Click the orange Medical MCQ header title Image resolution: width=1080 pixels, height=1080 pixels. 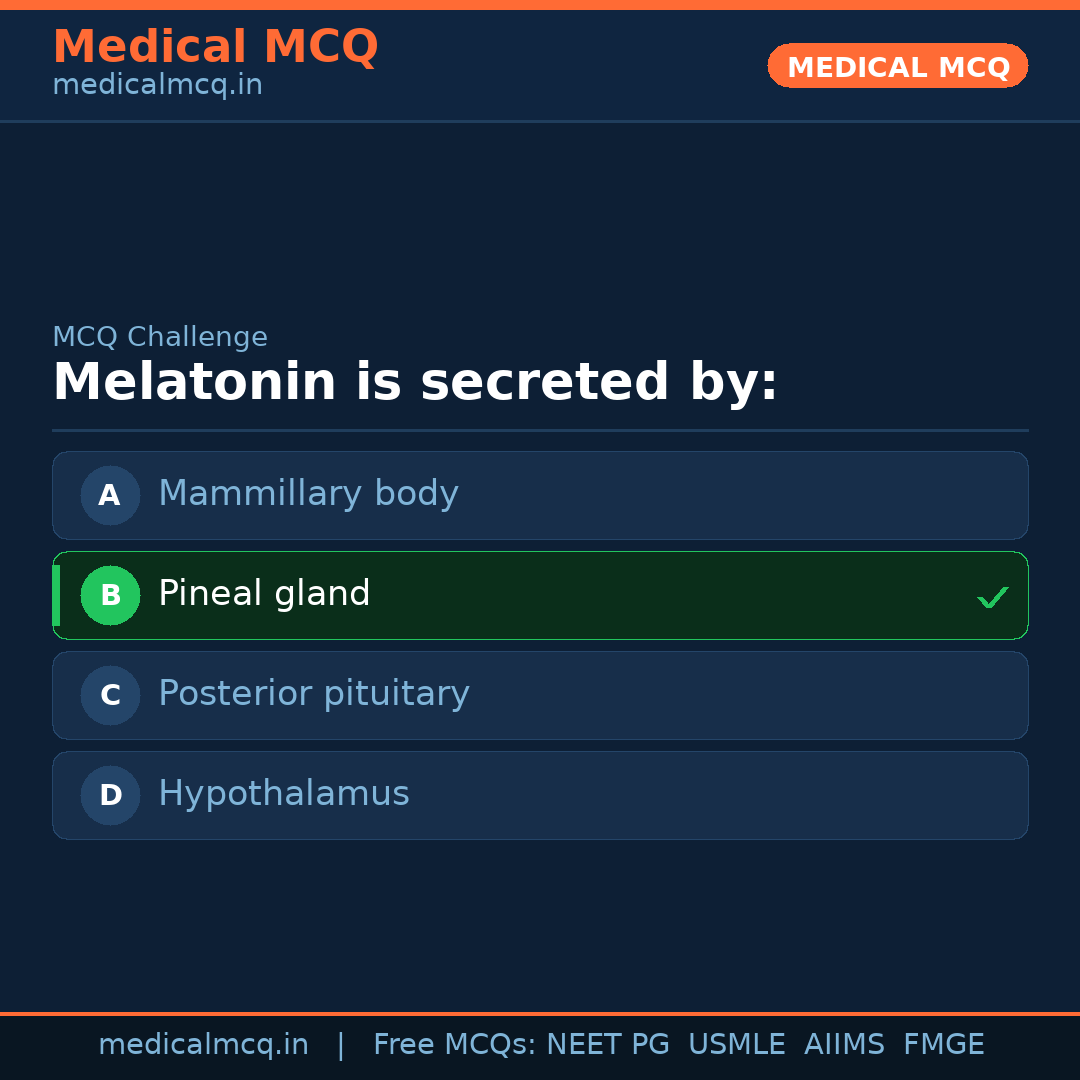pos(215,47)
